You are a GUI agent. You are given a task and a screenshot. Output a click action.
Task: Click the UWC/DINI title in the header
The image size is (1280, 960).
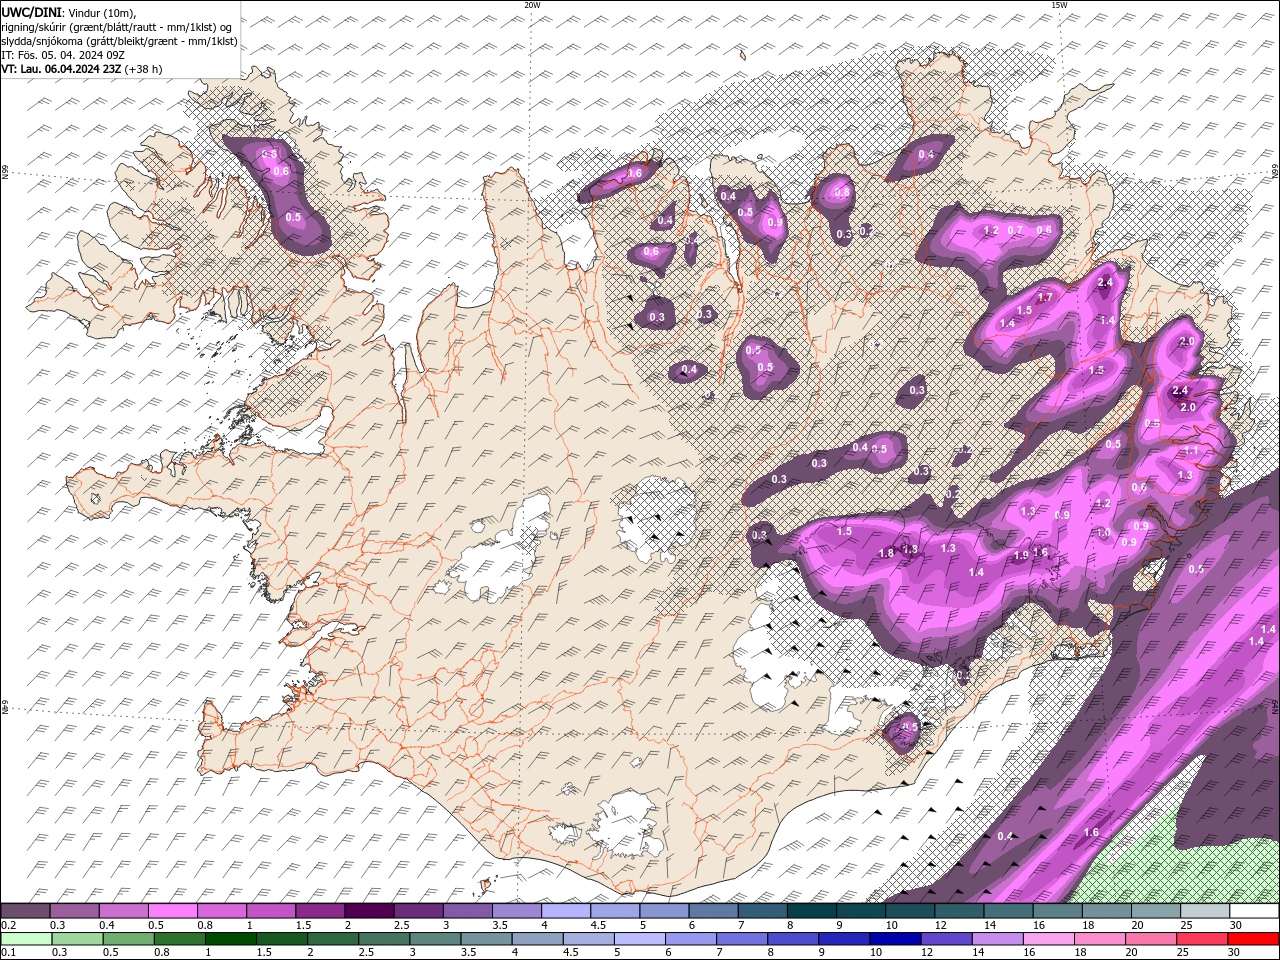click(x=30, y=12)
